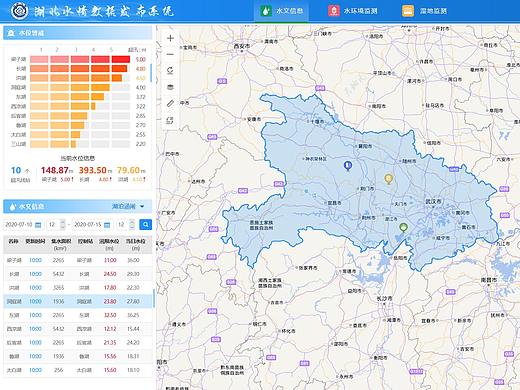The height and width of the screenshot is (390, 520).
Task: Click the yellow 湿地监测 tab icon
Action: click(408, 11)
